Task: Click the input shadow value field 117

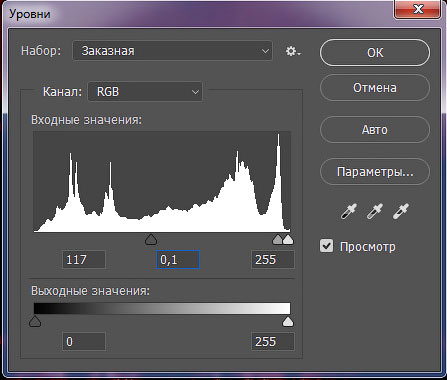Action: coord(84,260)
